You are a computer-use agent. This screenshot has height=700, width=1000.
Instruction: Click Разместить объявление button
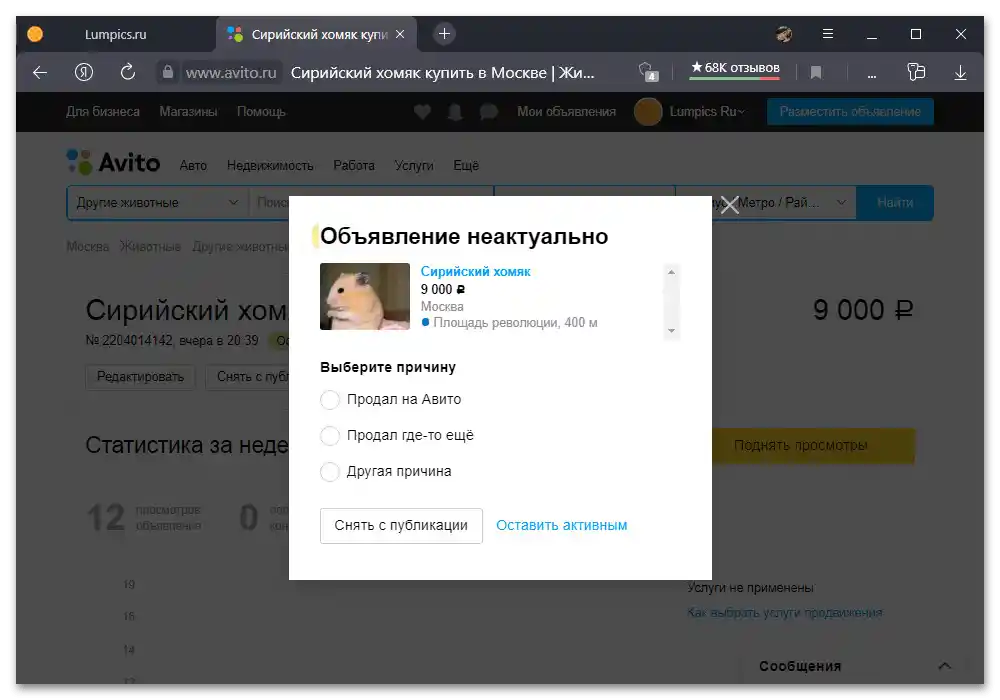(x=850, y=112)
